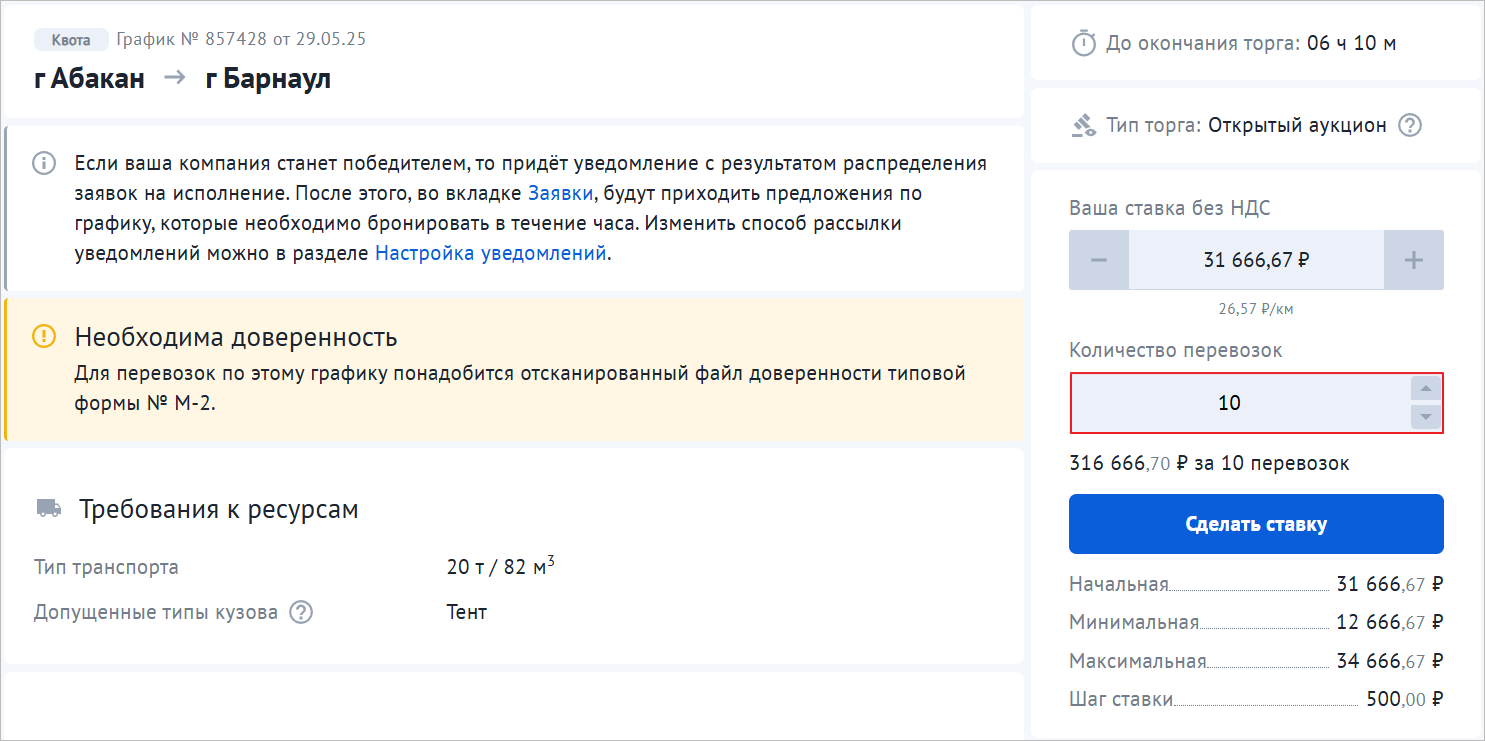Click the Тент body type value

pyautogui.click(x=467, y=612)
